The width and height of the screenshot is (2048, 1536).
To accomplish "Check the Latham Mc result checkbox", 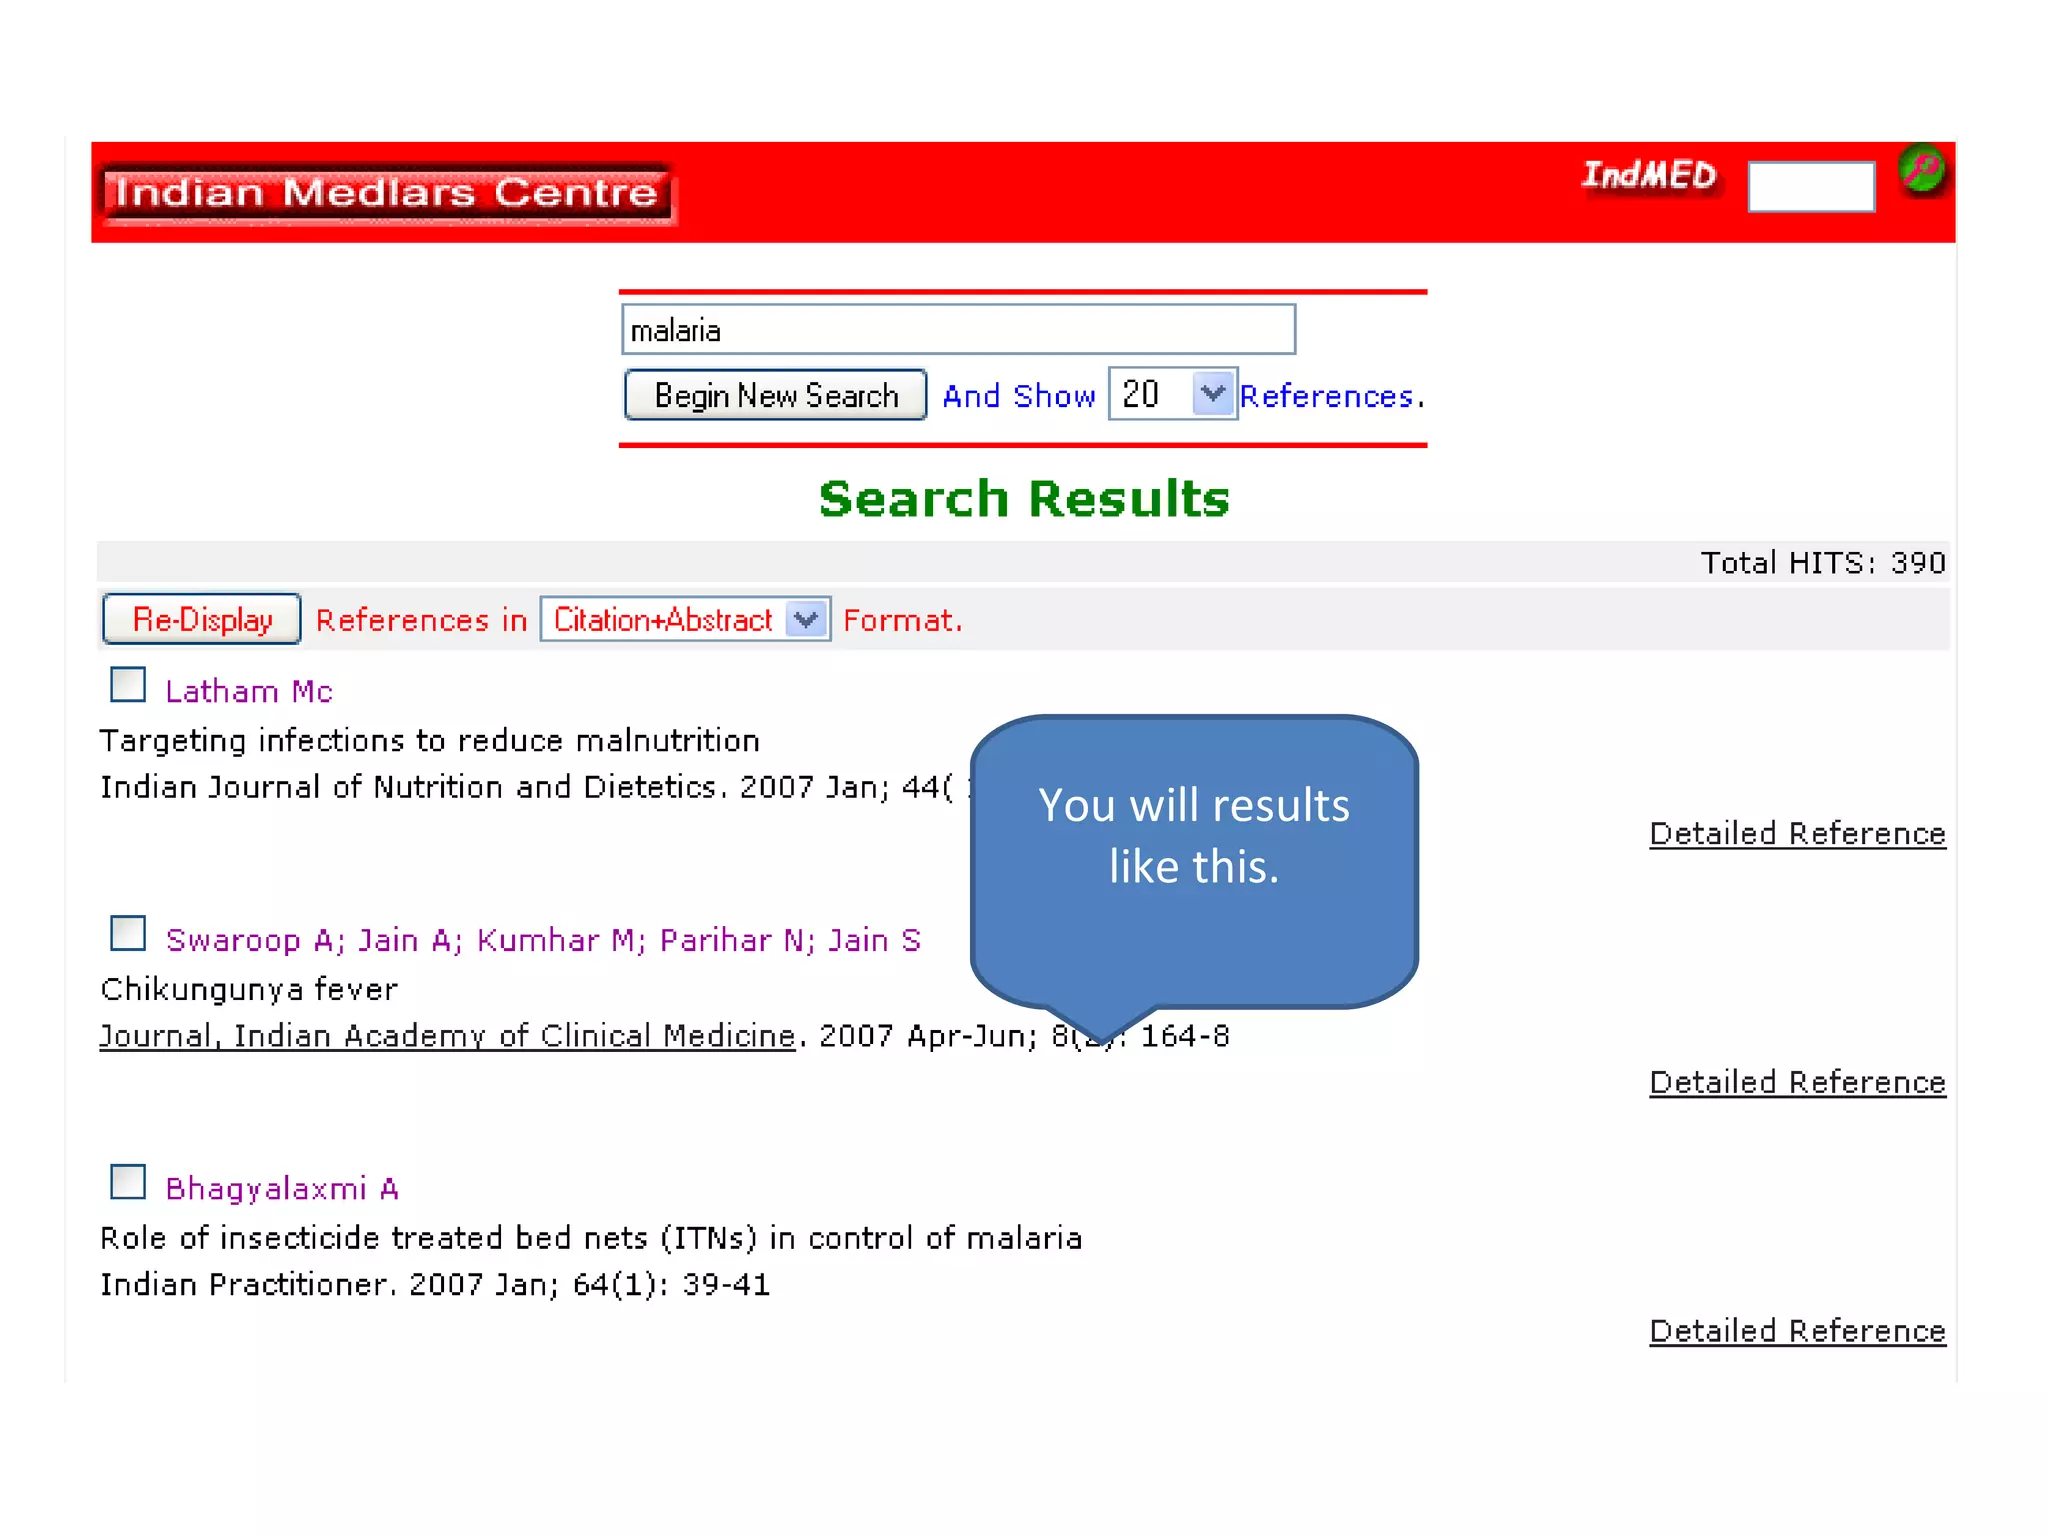I will click(128, 685).
